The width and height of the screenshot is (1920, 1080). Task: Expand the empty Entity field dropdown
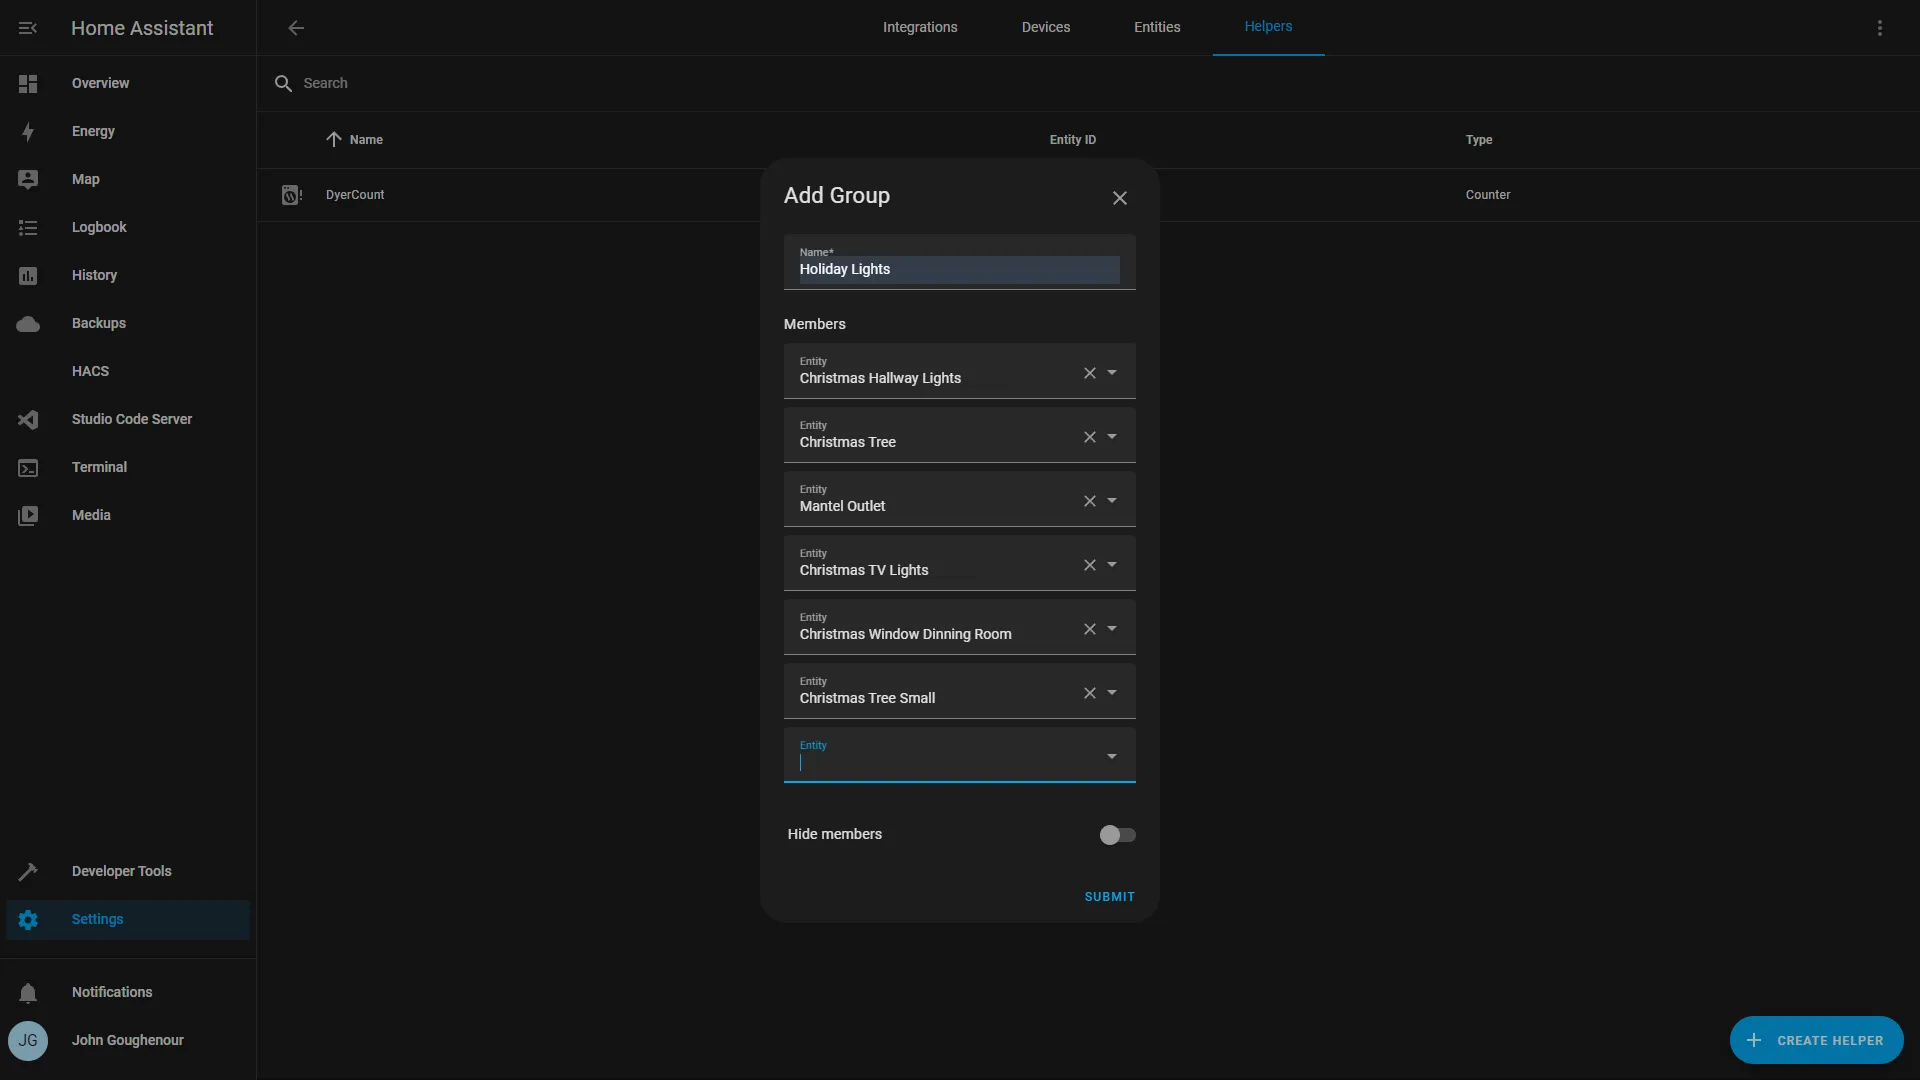(1112, 754)
